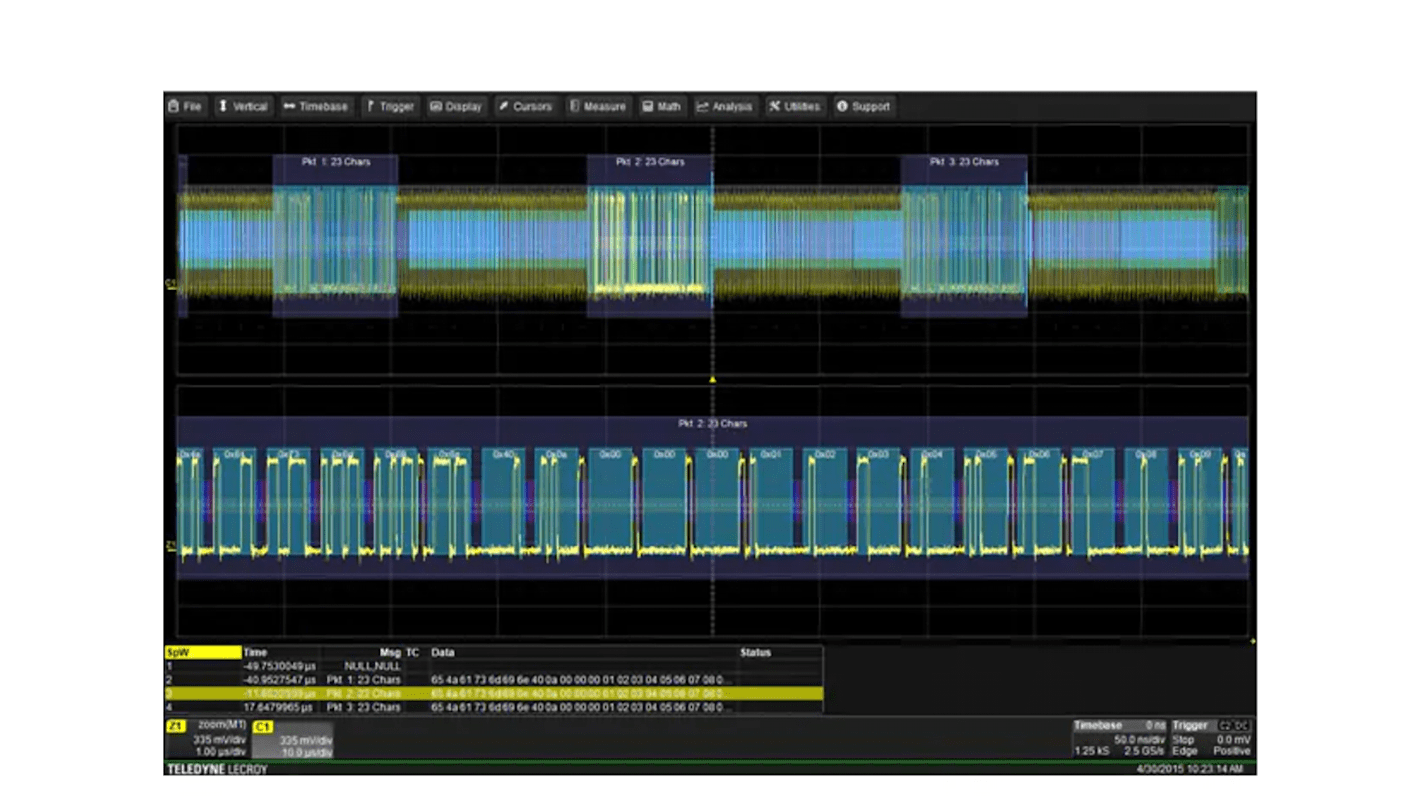
Task: Open the Utilities menu
Action: point(794,106)
